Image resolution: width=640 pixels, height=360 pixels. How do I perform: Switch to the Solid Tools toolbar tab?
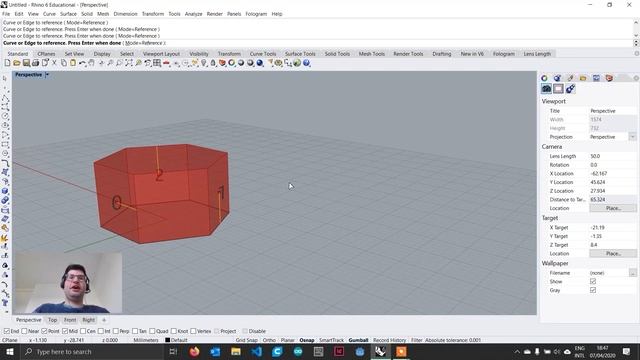tap(337, 54)
